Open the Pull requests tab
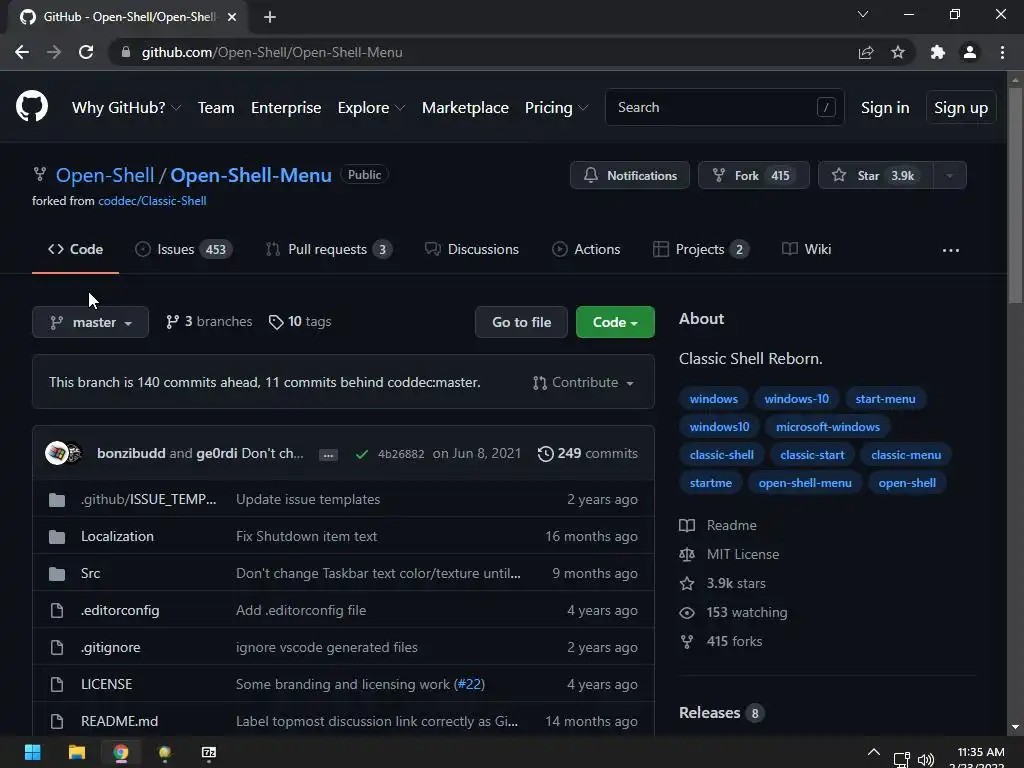 pyautogui.click(x=328, y=249)
